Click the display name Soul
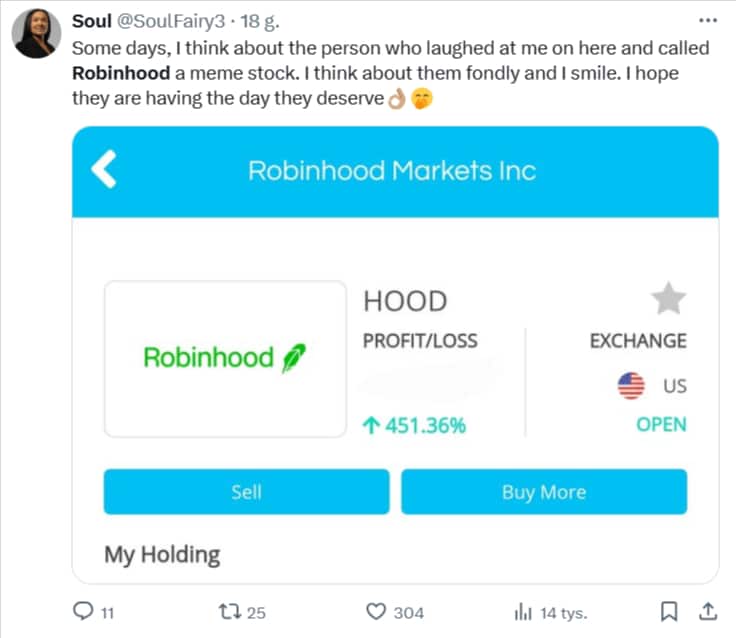 coord(92,22)
